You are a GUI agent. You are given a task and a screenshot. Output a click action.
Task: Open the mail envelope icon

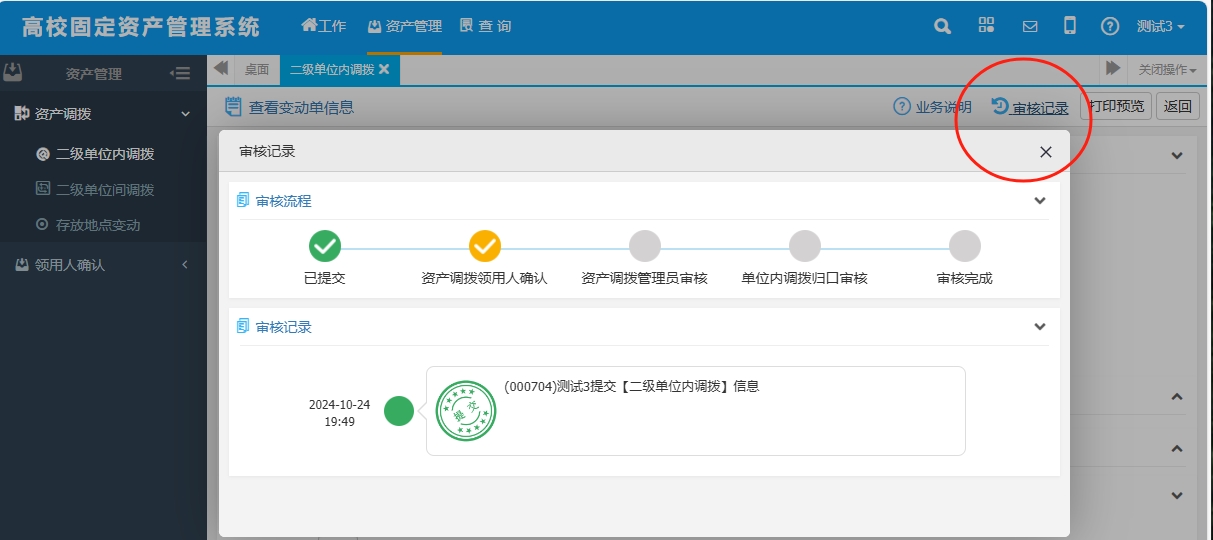pos(1029,27)
